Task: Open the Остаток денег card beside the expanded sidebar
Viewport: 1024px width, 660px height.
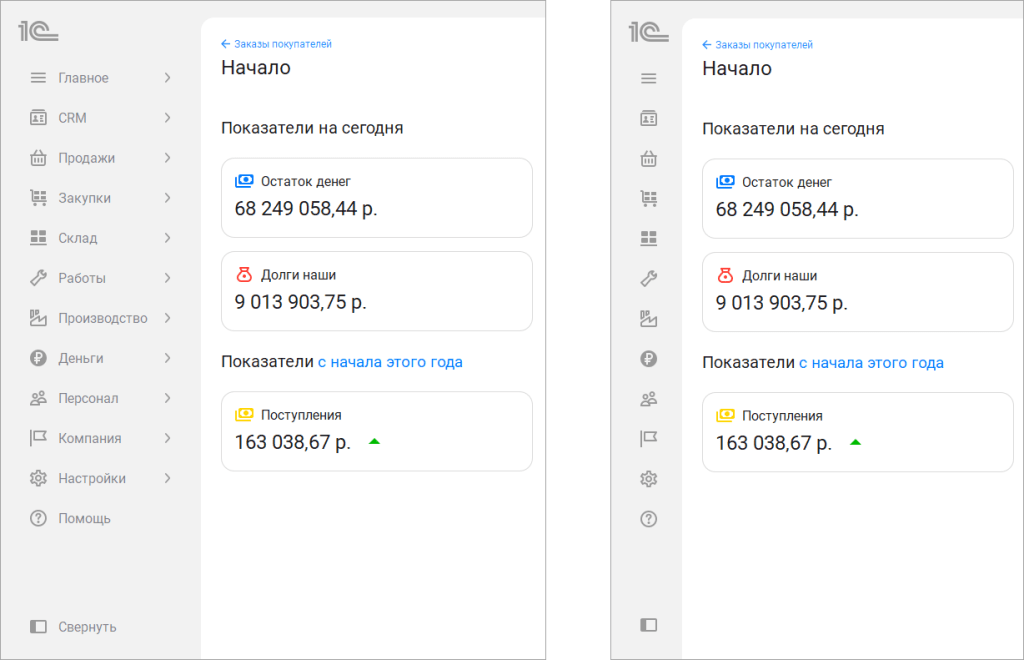Action: 376,197
